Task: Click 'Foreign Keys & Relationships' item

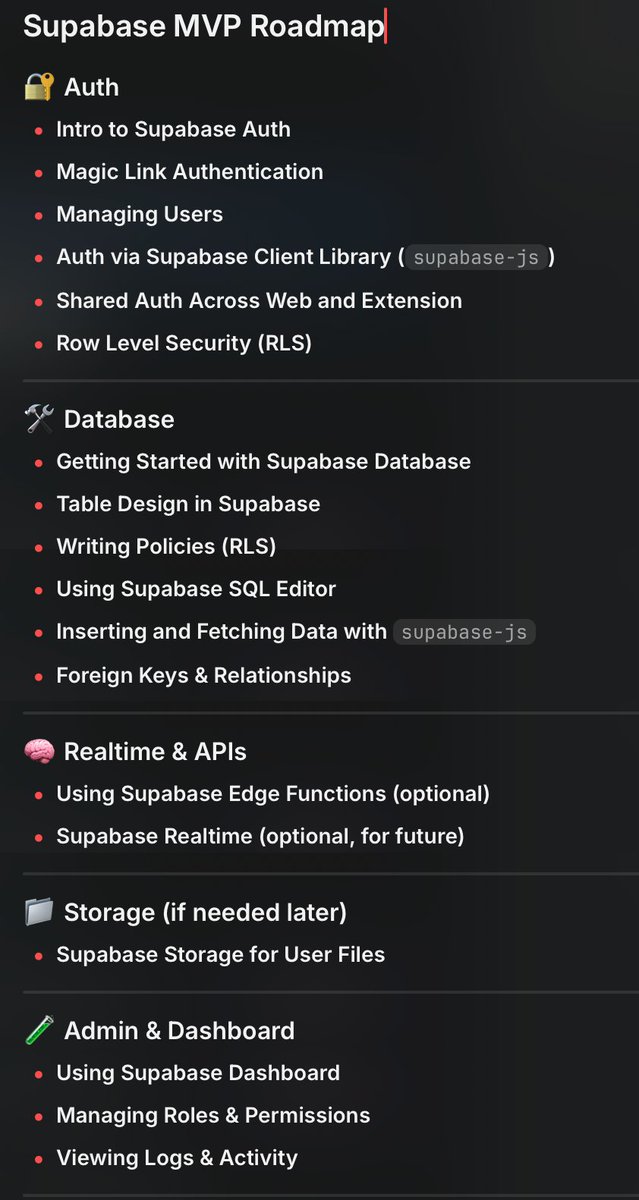Action: click(x=203, y=675)
